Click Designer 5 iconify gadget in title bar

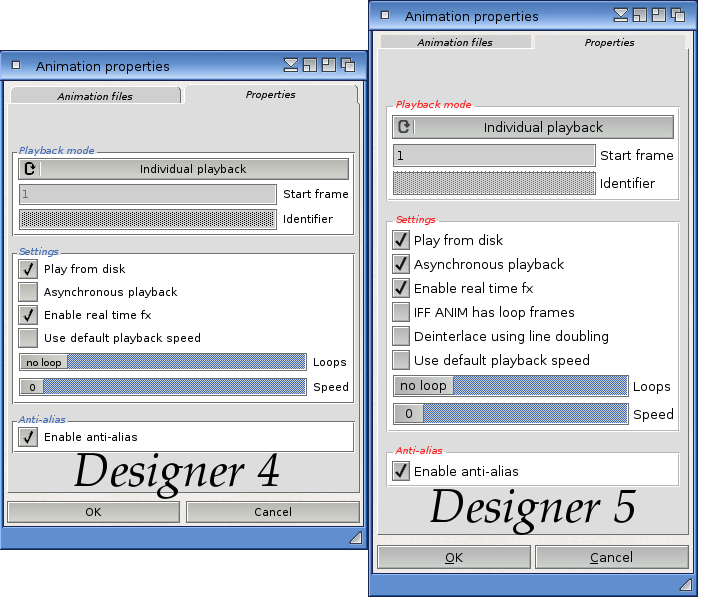[621, 15]
